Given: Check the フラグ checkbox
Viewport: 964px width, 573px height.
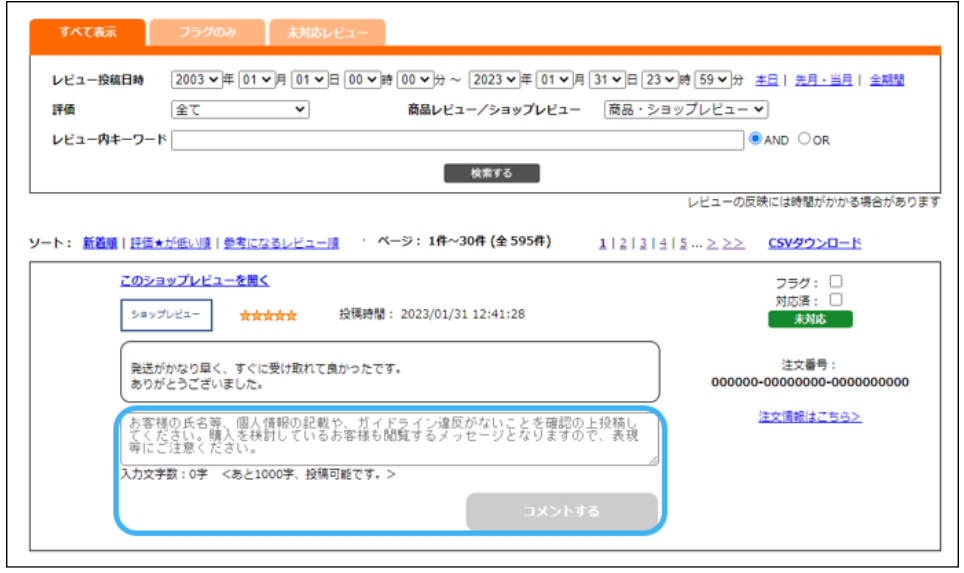Looking at the screenshot, I should [836, 281].
